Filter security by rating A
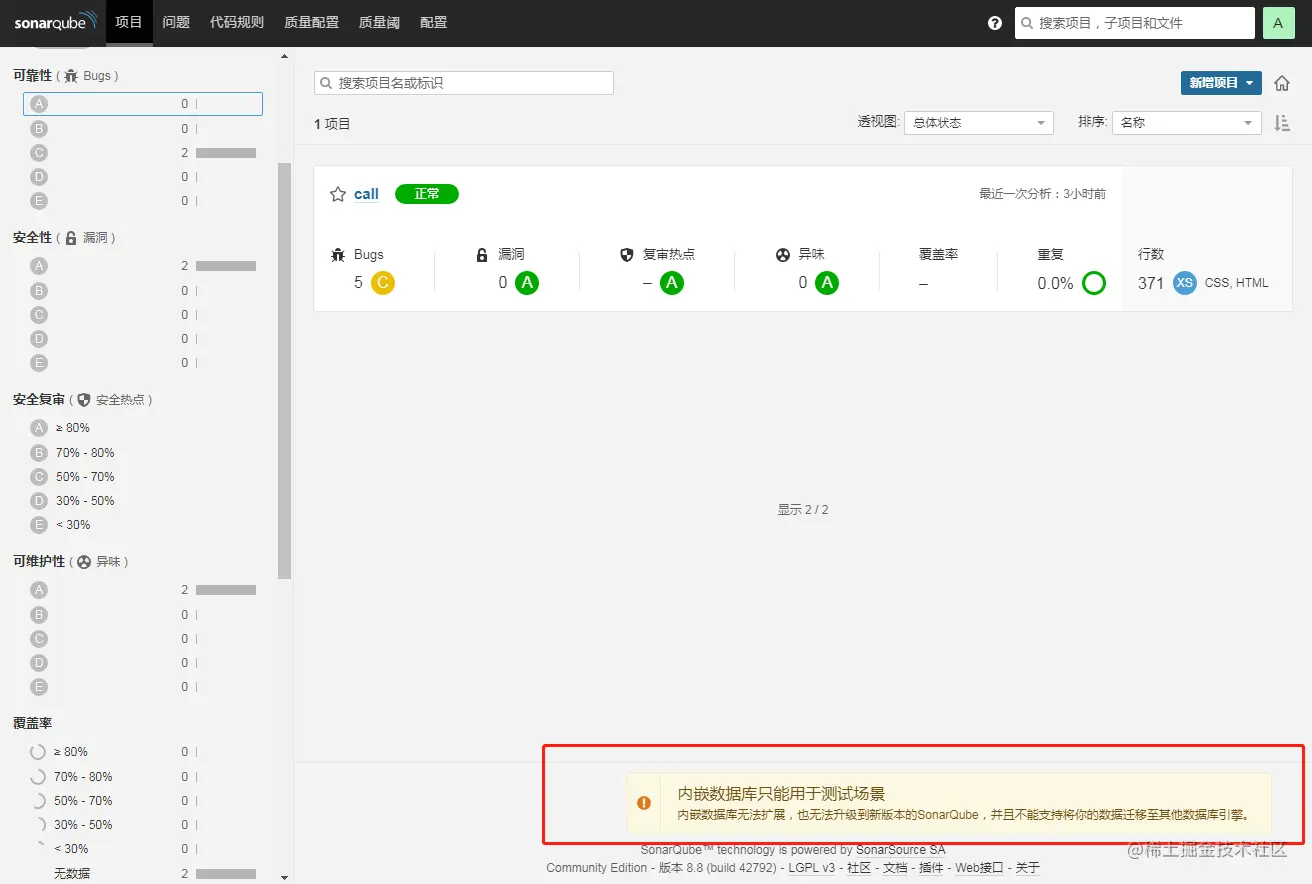 (x=143, y=266)
